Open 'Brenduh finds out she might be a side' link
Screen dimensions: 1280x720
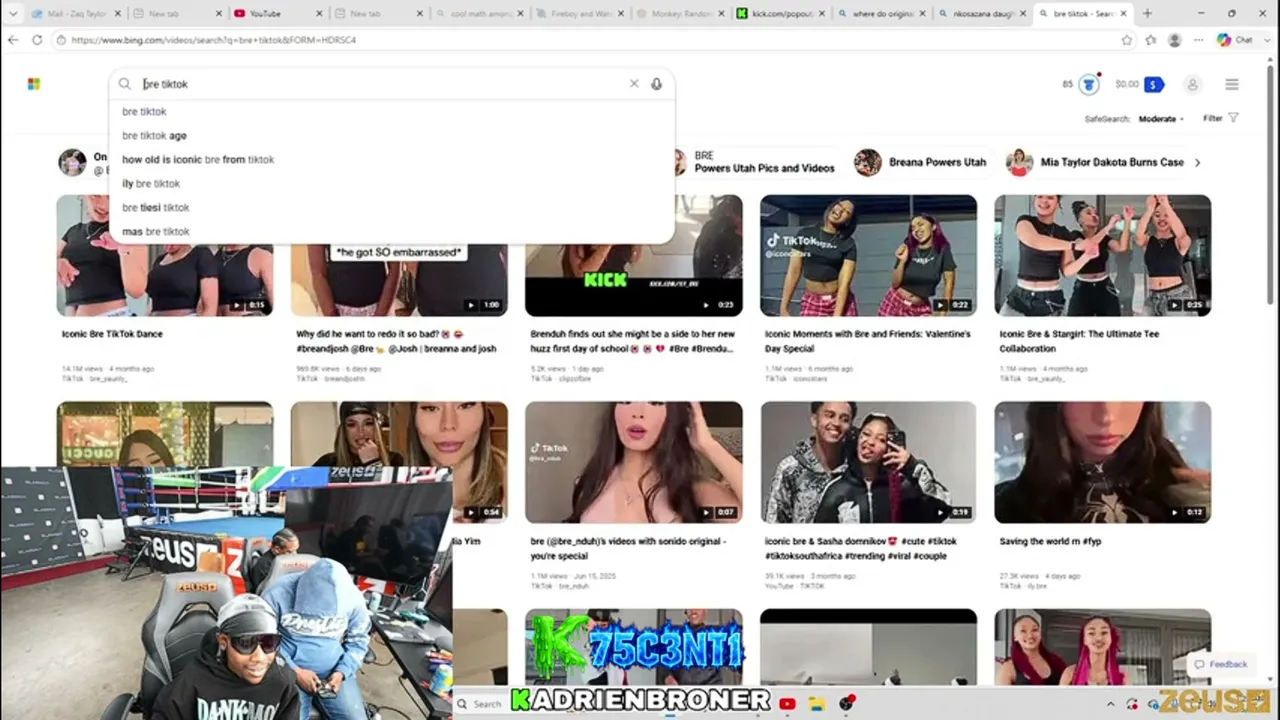coord(632,341)
